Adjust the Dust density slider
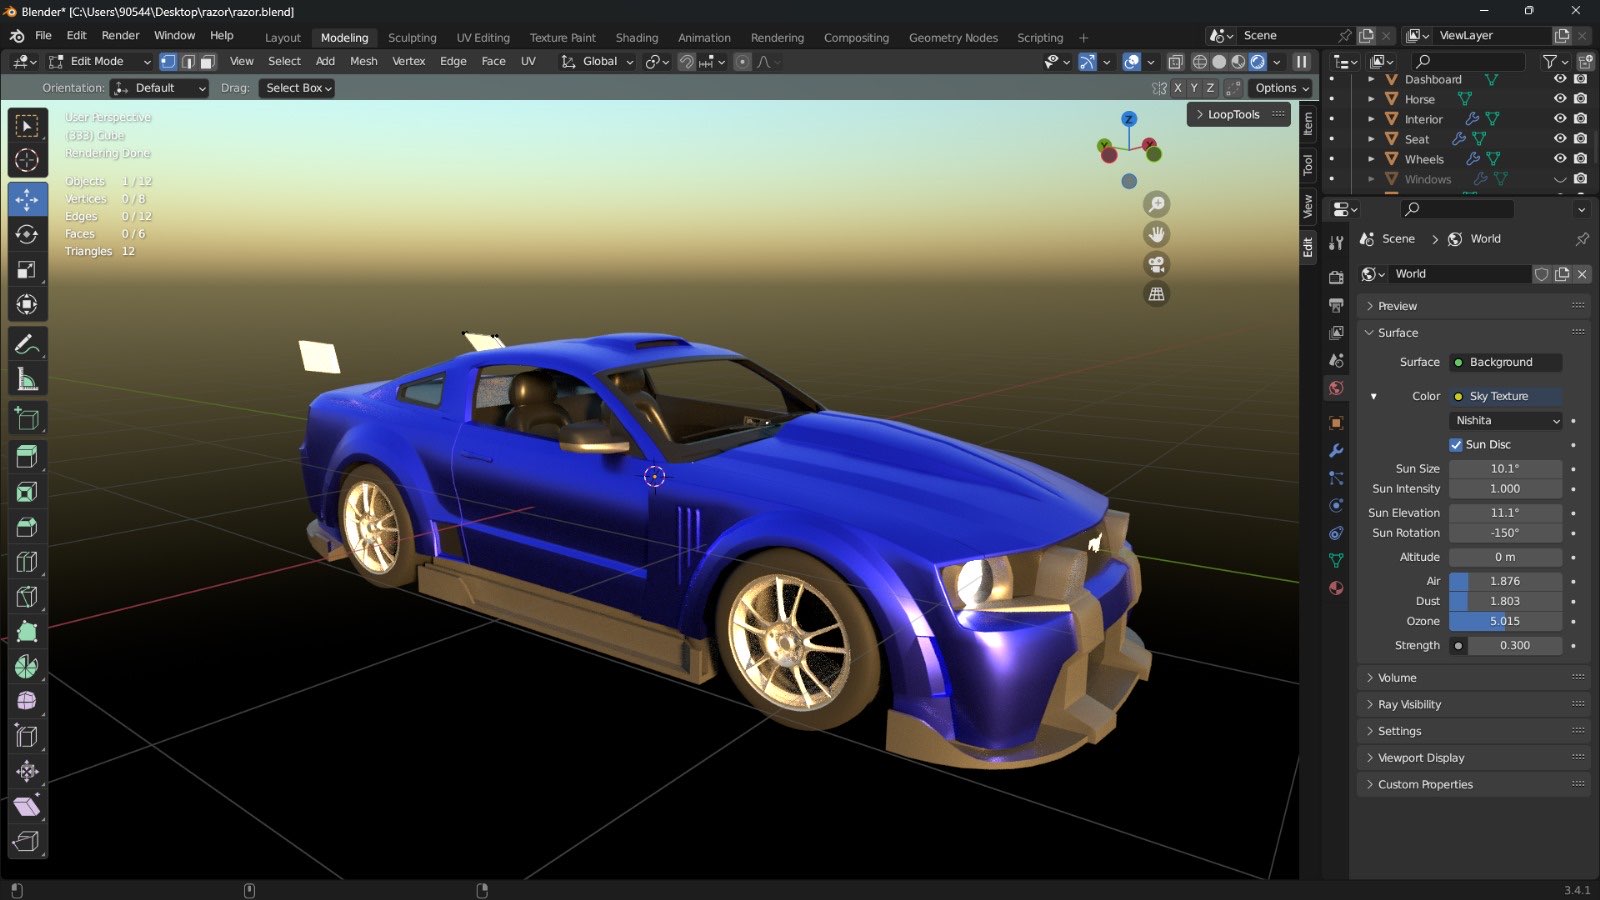Screen dimensions: 1600x900 point(1505,602)
